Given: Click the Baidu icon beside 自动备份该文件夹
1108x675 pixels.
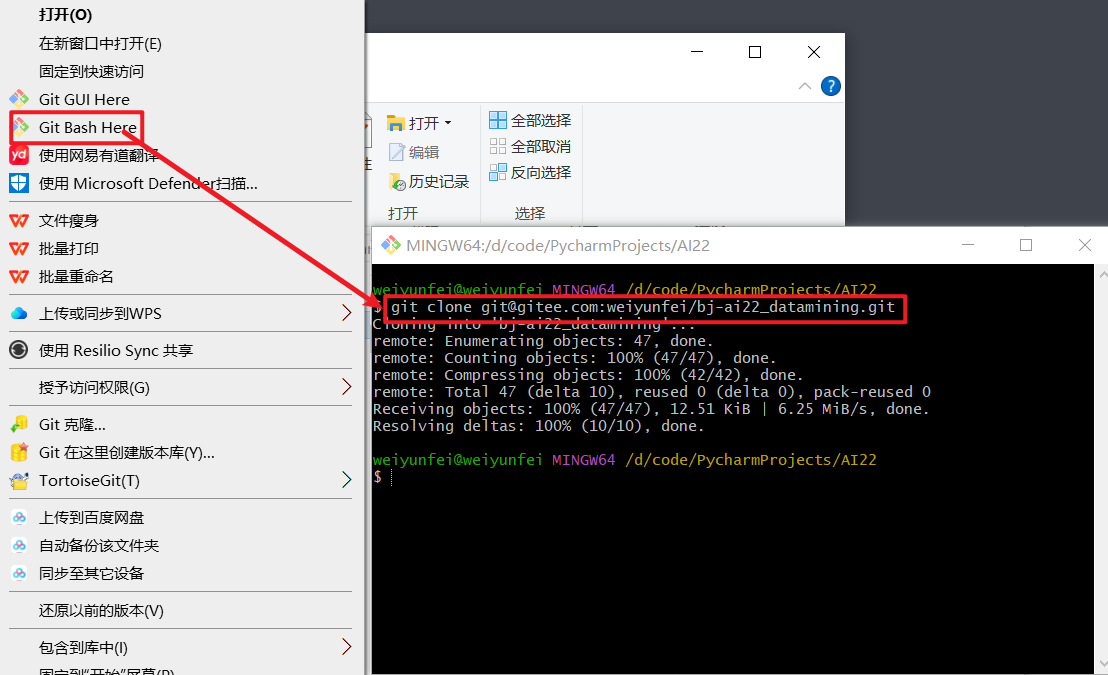Looking at the screenshot, I should (x=20, y=546).
